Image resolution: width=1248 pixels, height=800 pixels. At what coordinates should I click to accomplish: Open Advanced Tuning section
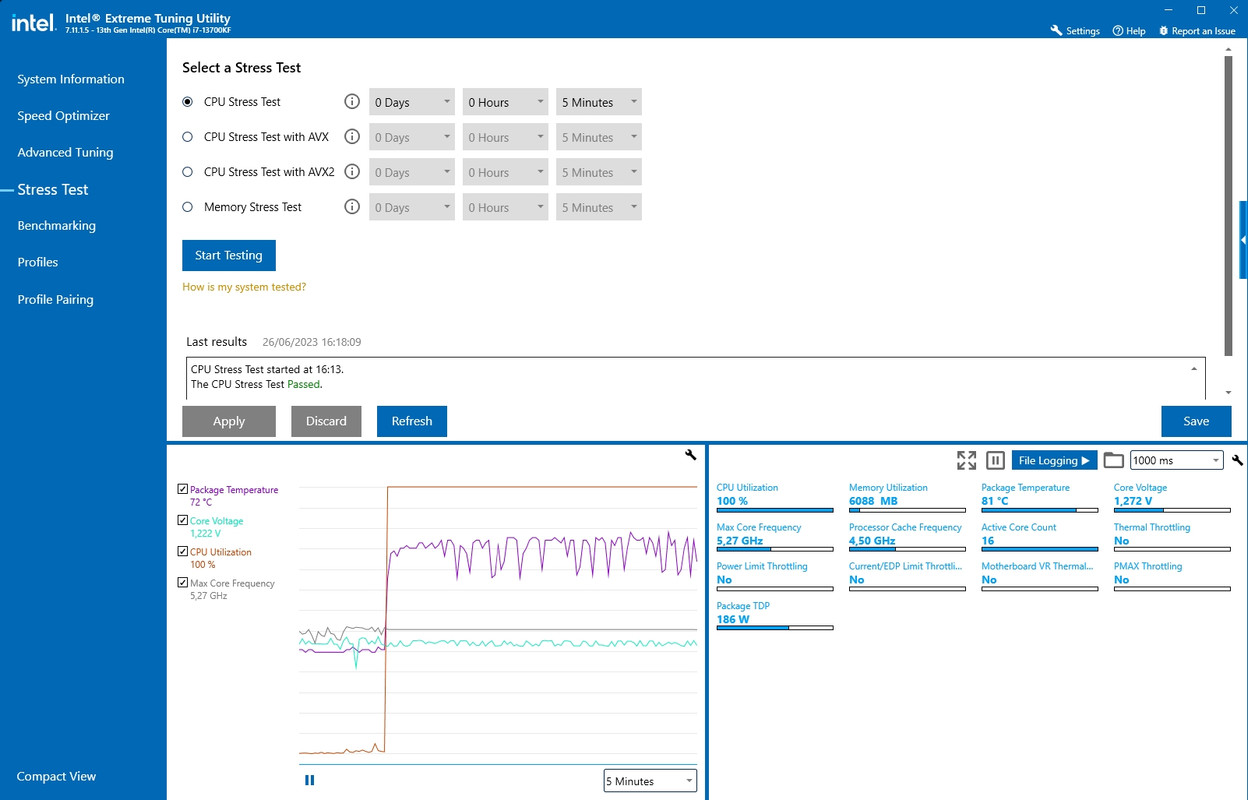pyautogui.click(x=65, y=152)
